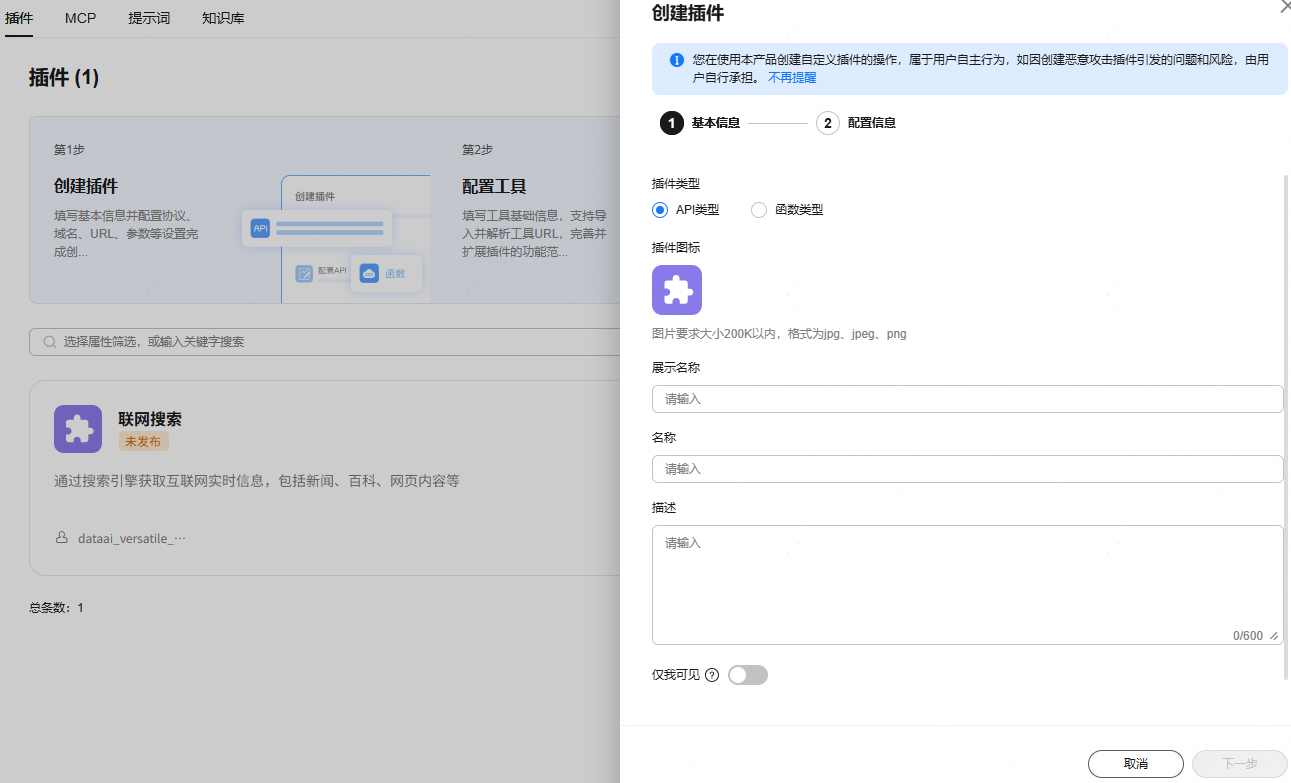The height and width of the screenshot is (783, 1291).
Task: Click the attribute filter search box
Action: 330,342
